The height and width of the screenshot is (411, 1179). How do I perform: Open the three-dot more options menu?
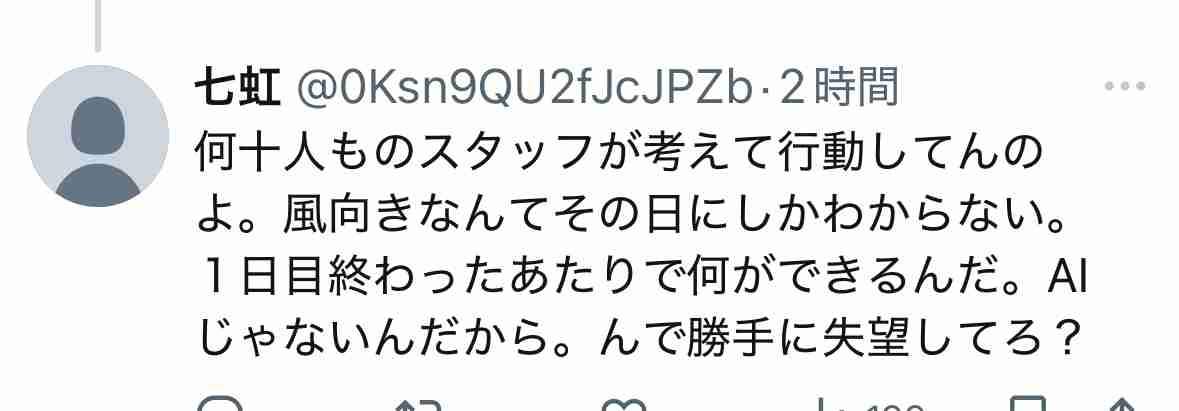[1125, 86]
